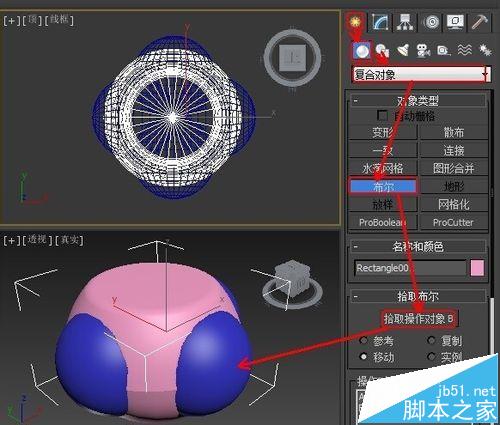Open the perspective viewport 真实 shading menu

[x=69, y=240]
